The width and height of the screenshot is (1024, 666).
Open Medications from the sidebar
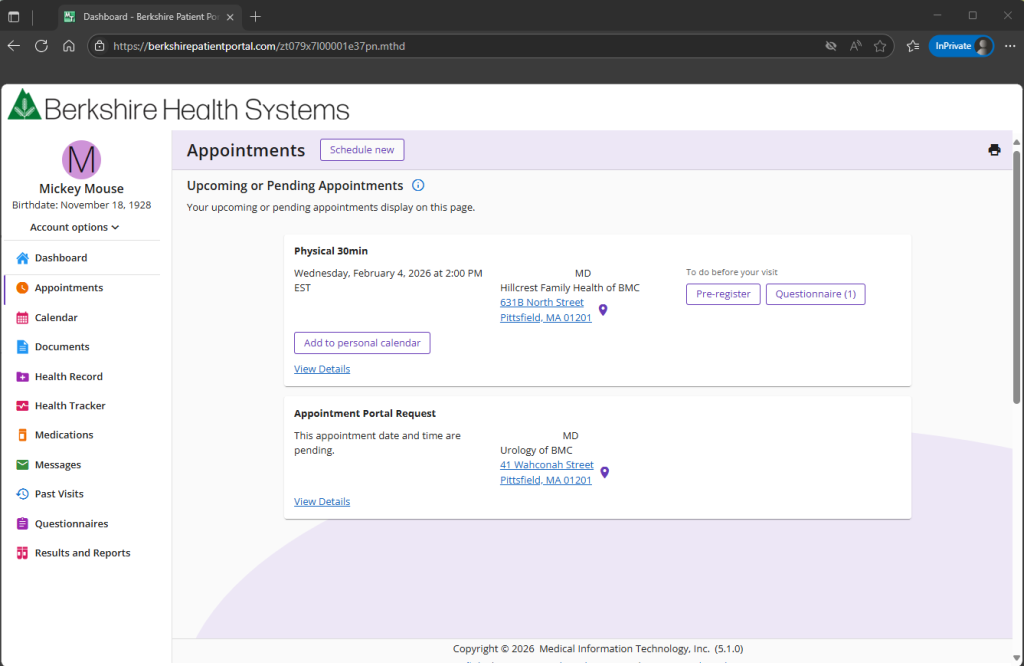pyautogui.click(x=63, y=435)
